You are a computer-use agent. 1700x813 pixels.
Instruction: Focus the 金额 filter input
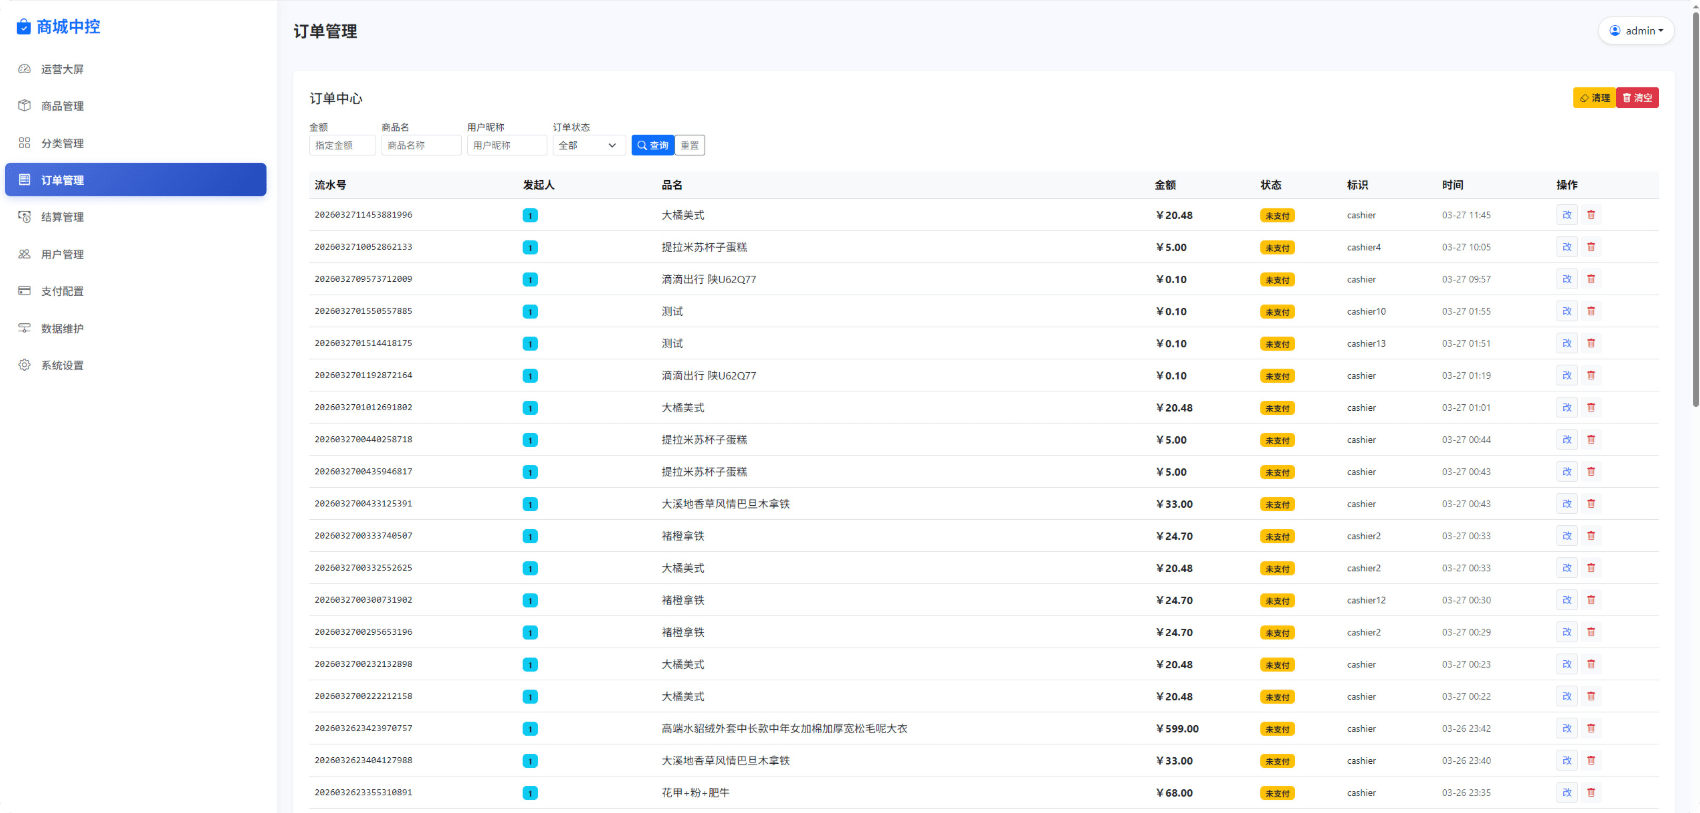(342, 145)
